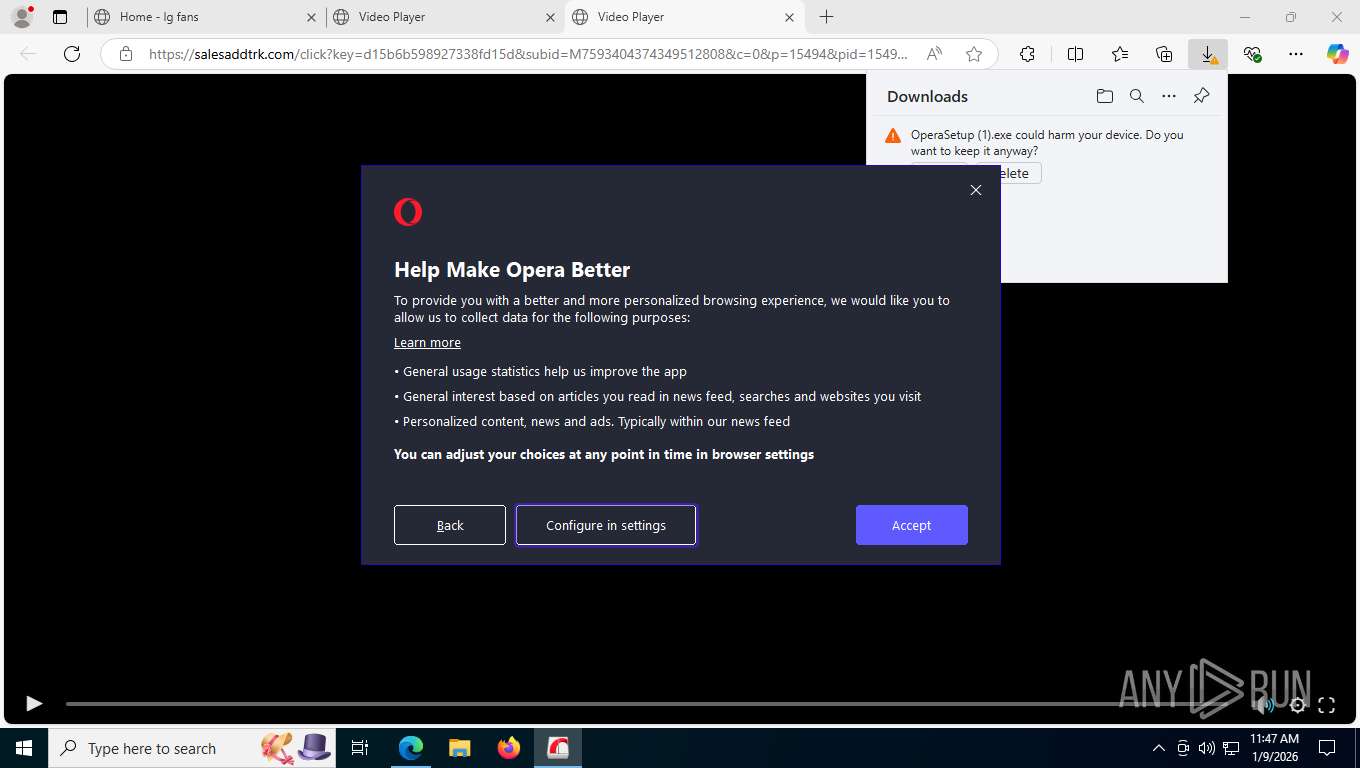Open Microsoft Edge from taskbar
This screenshot has width=1360, height=768.
coord(411,748)
